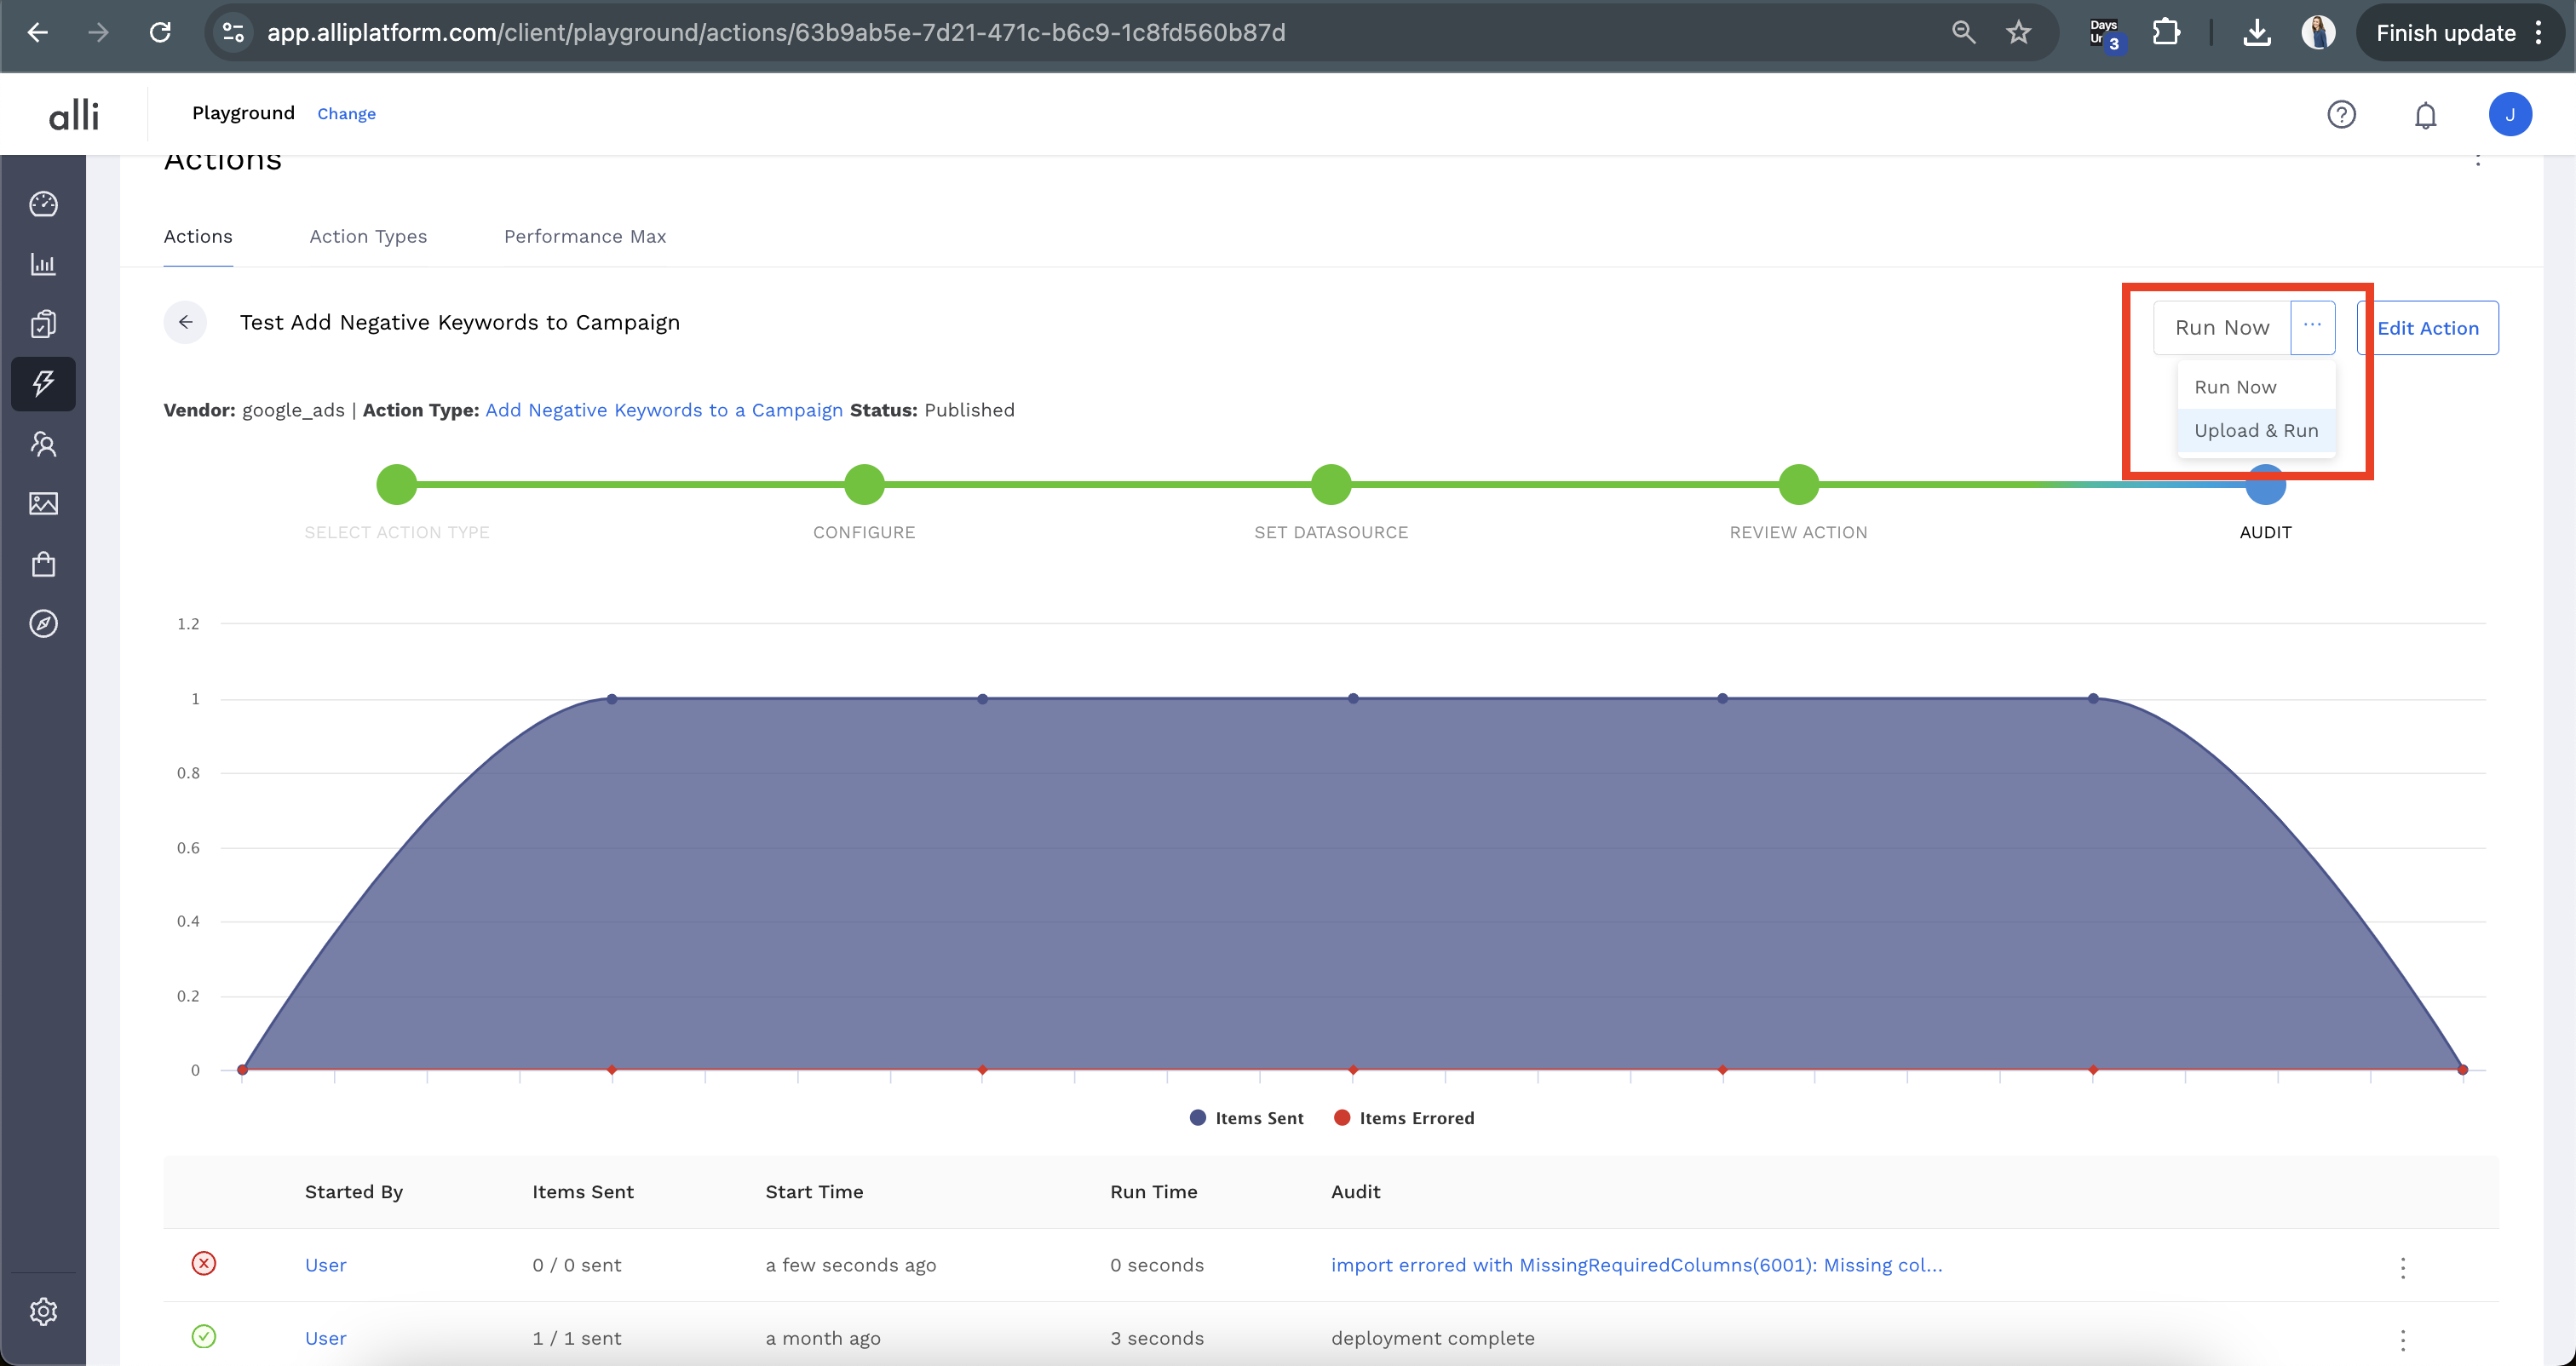The image size is (2576, 1366).
Task: Open the image creative sidebar icon
Action: [x=43, y=503]
